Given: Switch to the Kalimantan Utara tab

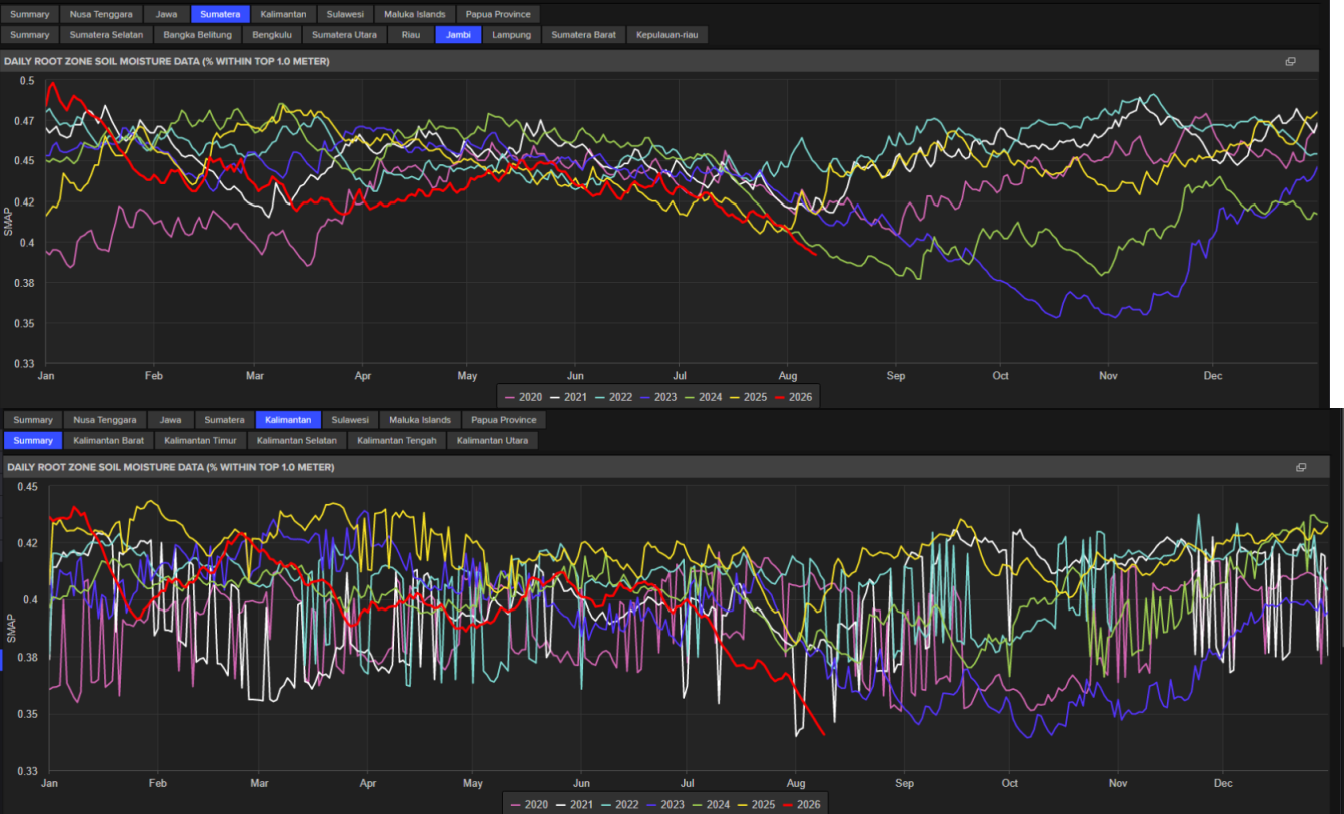Looking at the screenshot, I should tap(493, 440).
